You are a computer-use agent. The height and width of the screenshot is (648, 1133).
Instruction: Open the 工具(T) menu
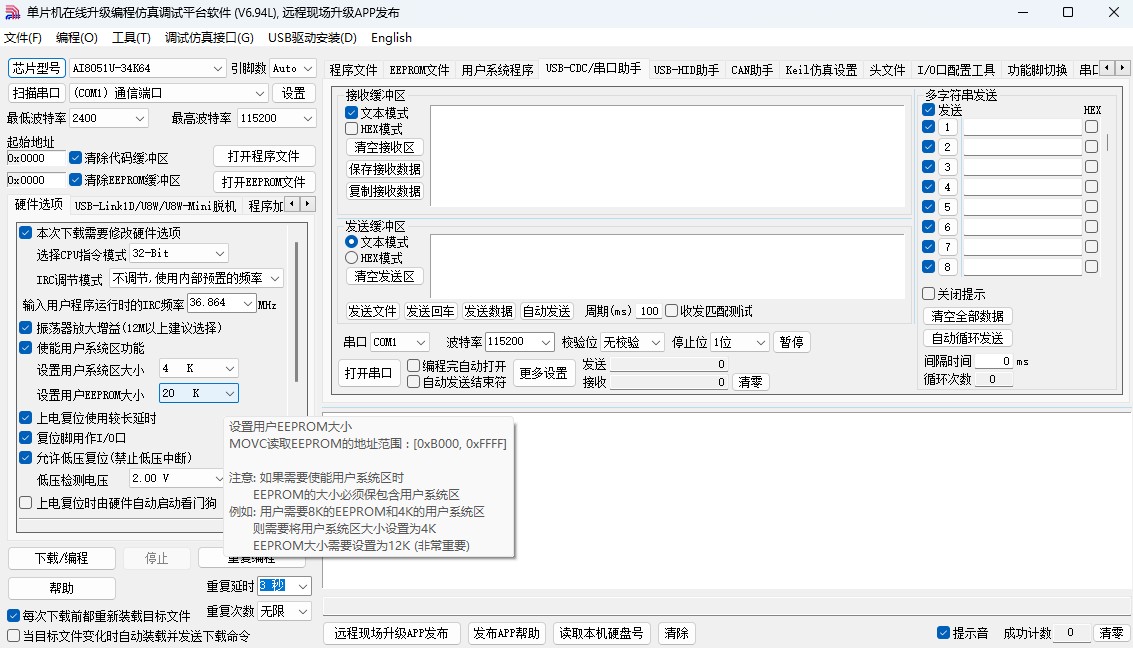point(132,38)
